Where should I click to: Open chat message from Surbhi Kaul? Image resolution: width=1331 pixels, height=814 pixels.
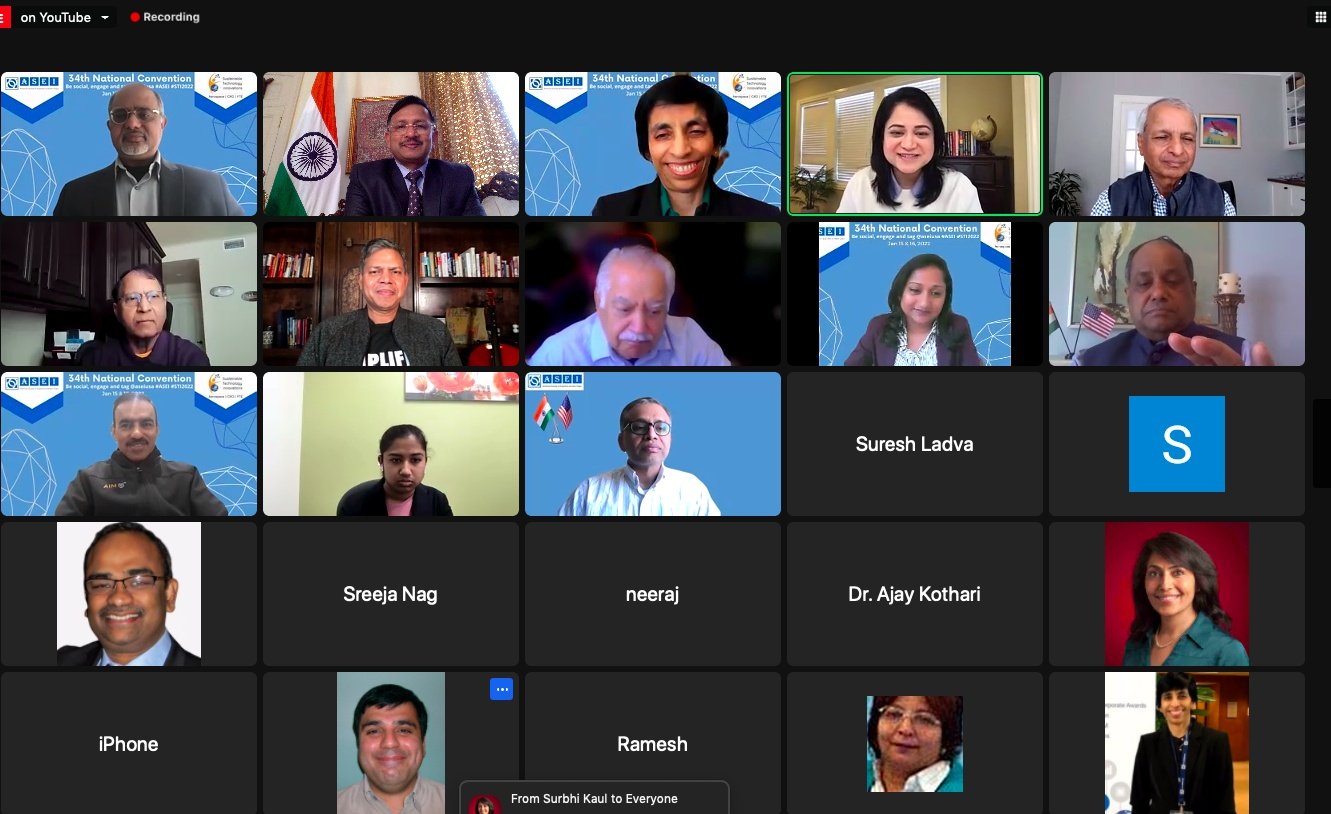[594, 798]
